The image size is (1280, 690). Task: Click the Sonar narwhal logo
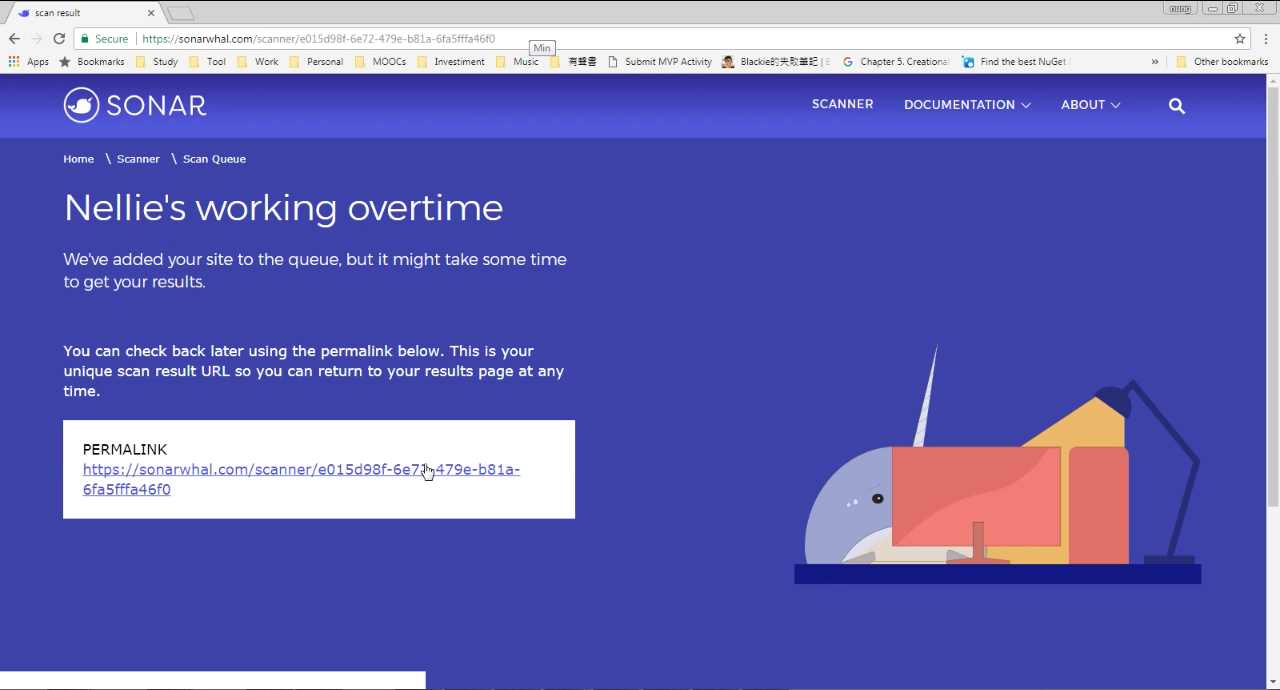pos(135,105)
